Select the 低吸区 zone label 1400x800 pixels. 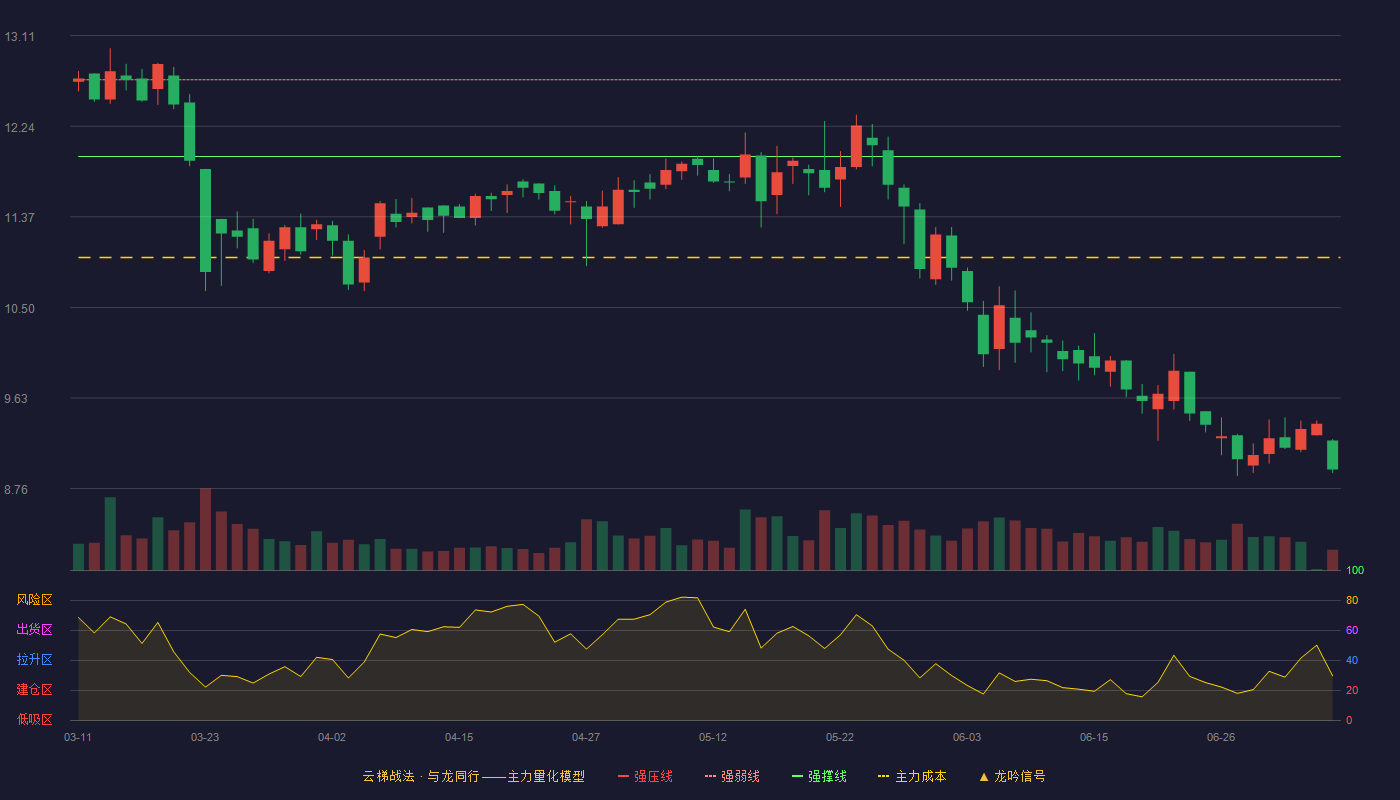tap(34, 719)
